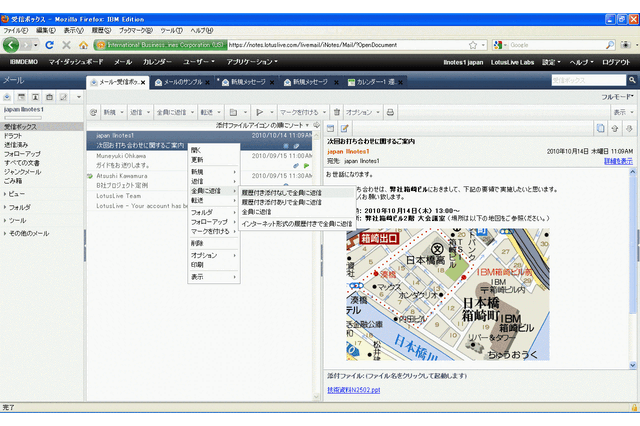Click the sort direction toggle icon in list header
This screenshot has height=426, width=640.
316,125
